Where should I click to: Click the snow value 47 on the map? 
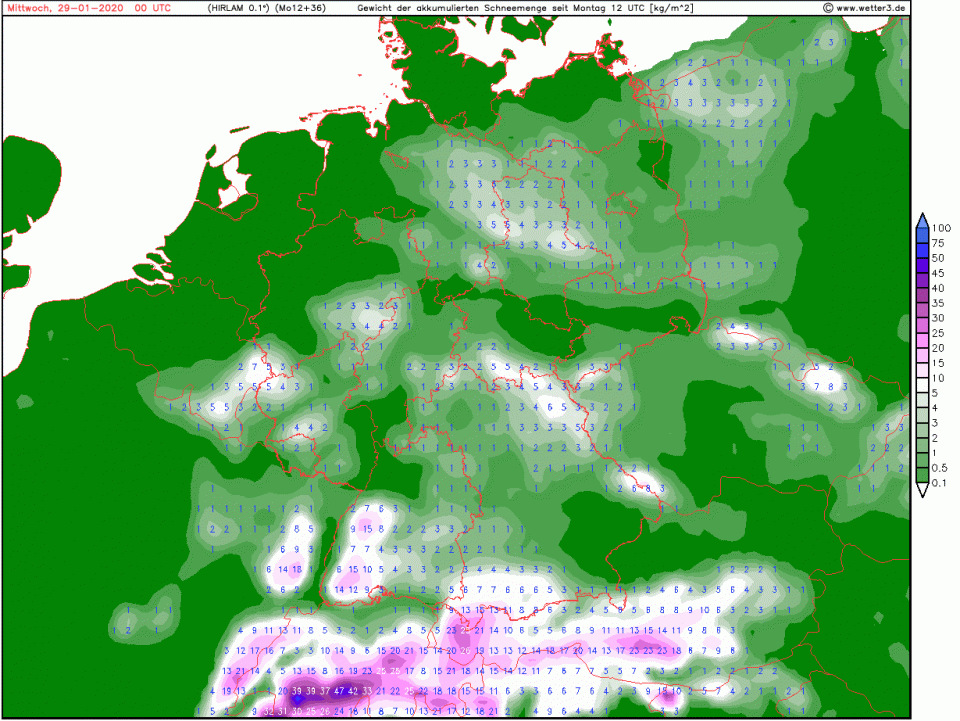click(x=339, y=691)
